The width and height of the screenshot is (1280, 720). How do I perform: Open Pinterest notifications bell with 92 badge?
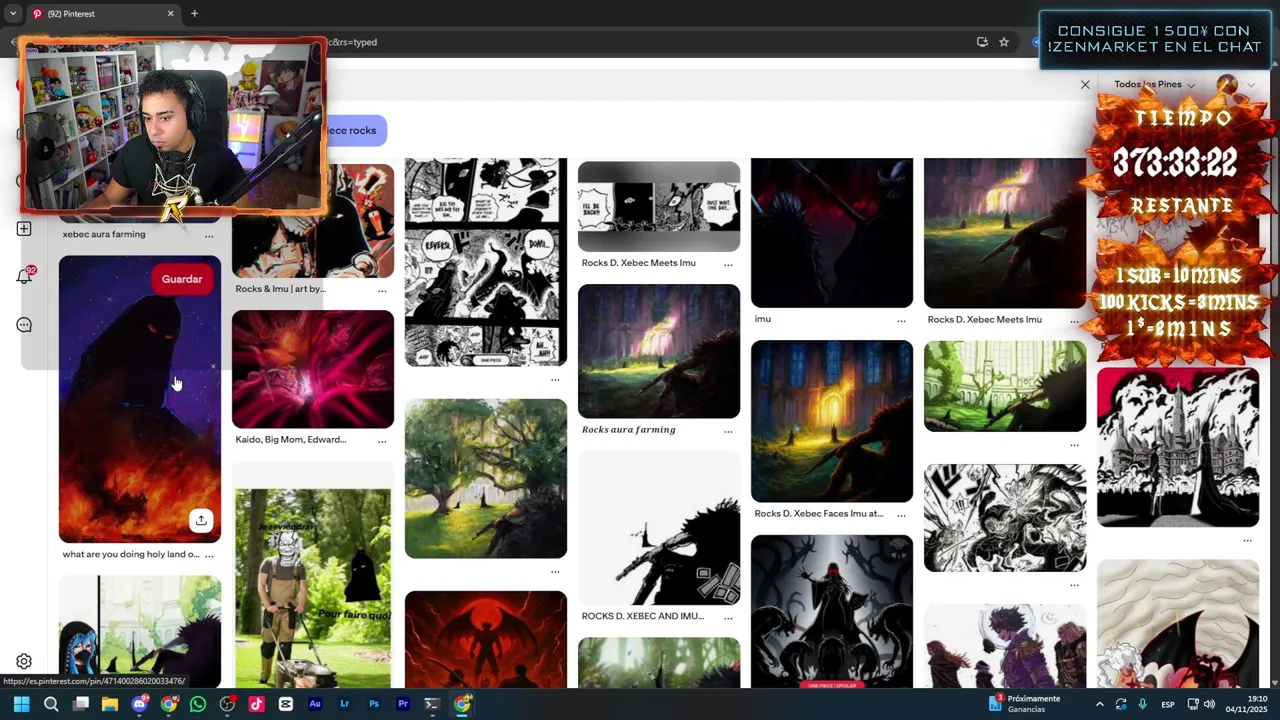25,276
